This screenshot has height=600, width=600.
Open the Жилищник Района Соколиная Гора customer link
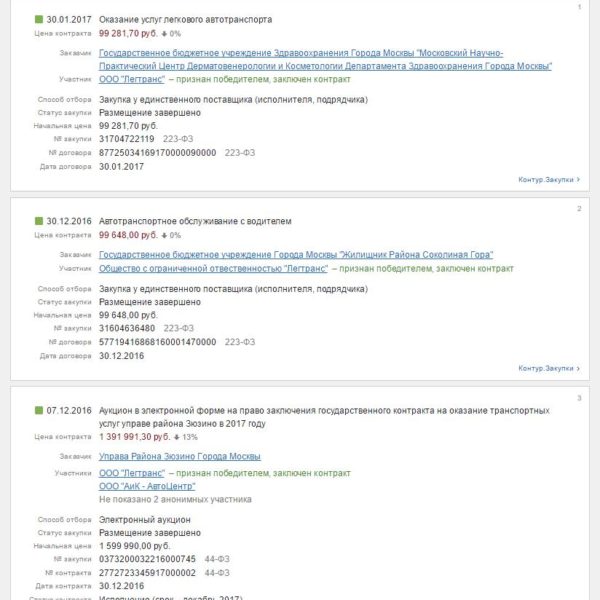pyautogui.click(x=296, y=254)
